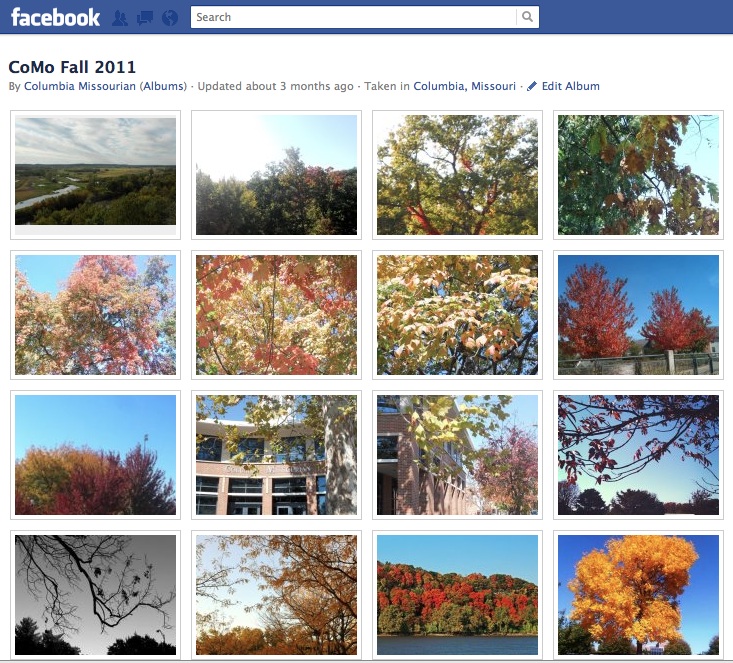Open the oak leaves against sky photo
This screenshot has width=733, height=663.
point(638,174)
